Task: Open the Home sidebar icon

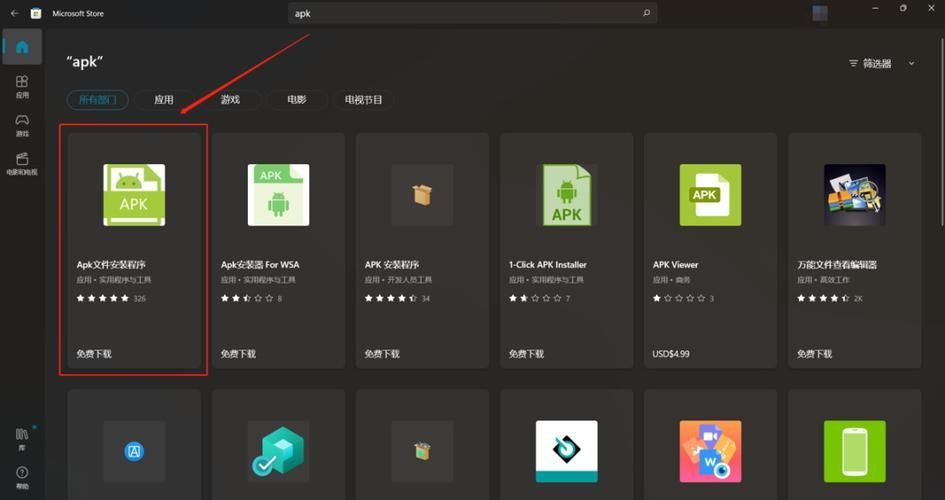Action: click(x=22, y=46)
